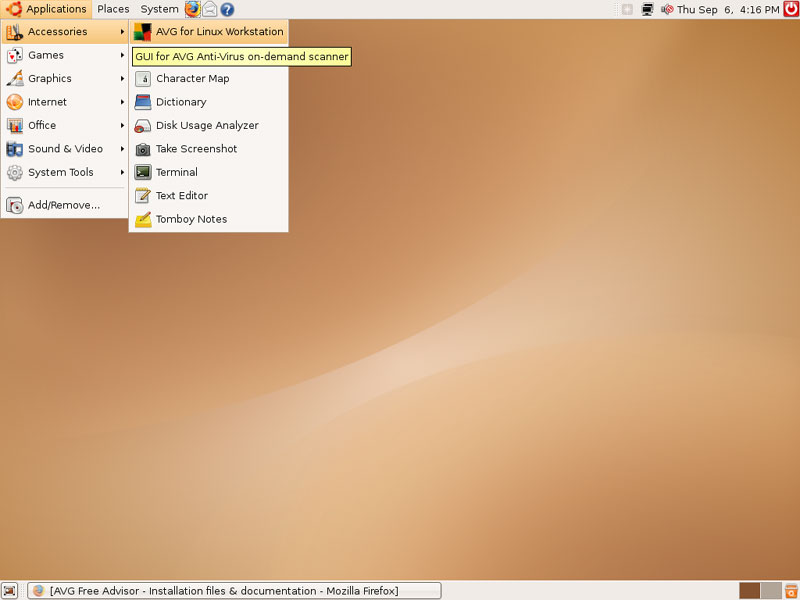Open the clock showing Thu Sep 6
Image resolution: width=800 pixels, height=600 pixels.
728,9
